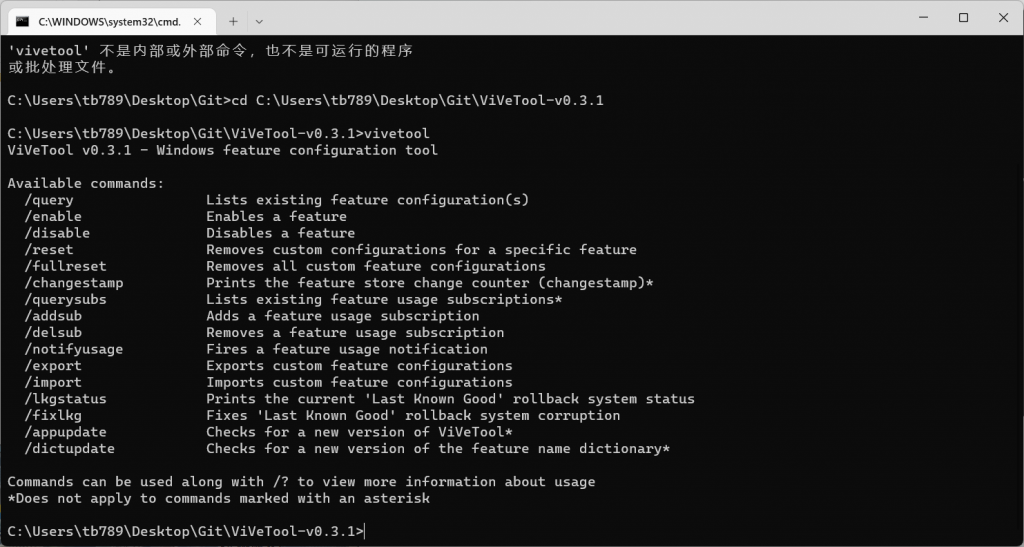Click at the command prompt cursor
The height and width of the screenshot is (547, 1024).
point(366,532)
